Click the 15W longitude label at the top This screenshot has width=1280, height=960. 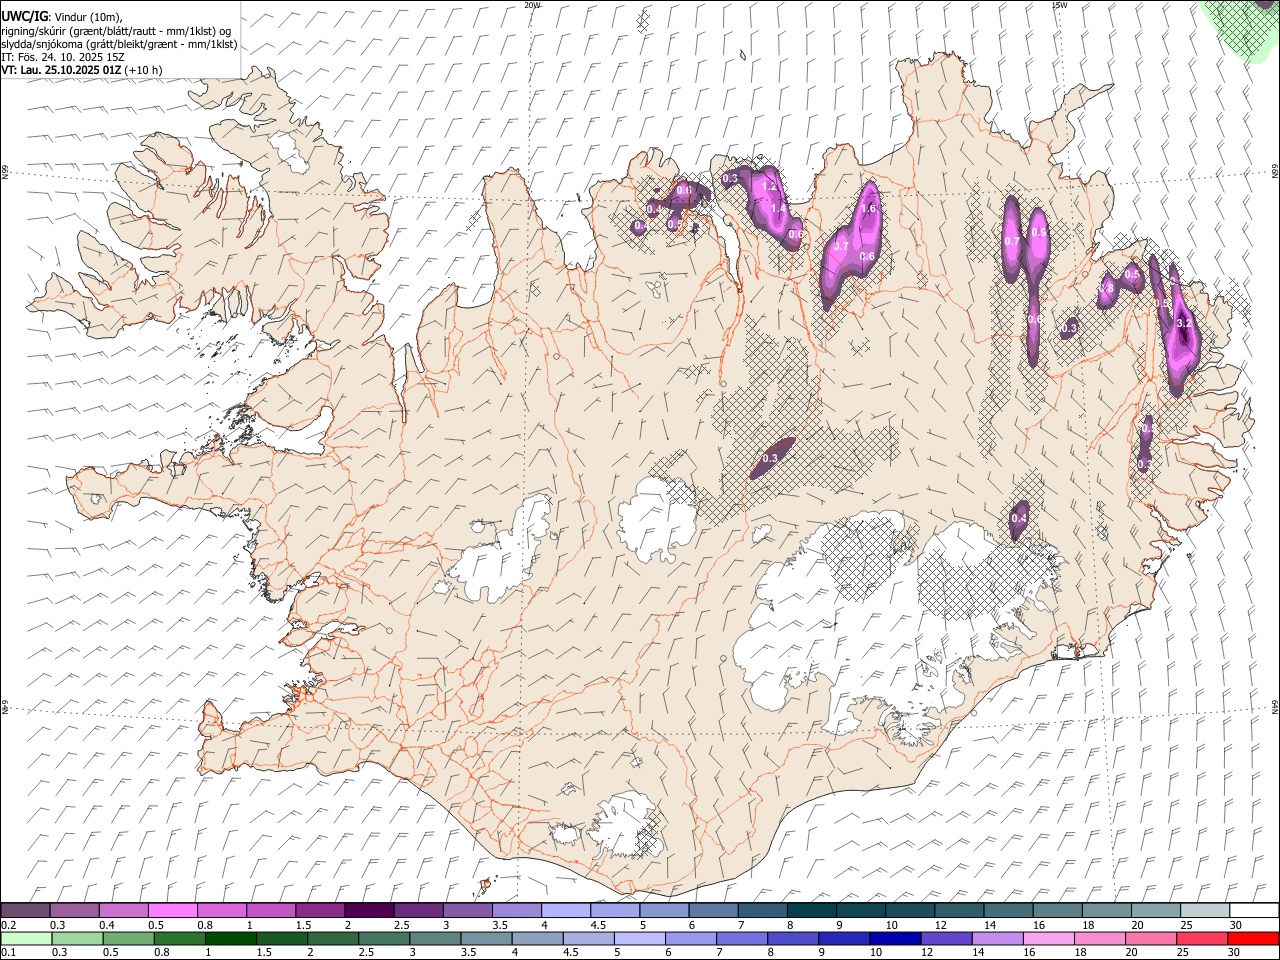tap(1059, 5)
